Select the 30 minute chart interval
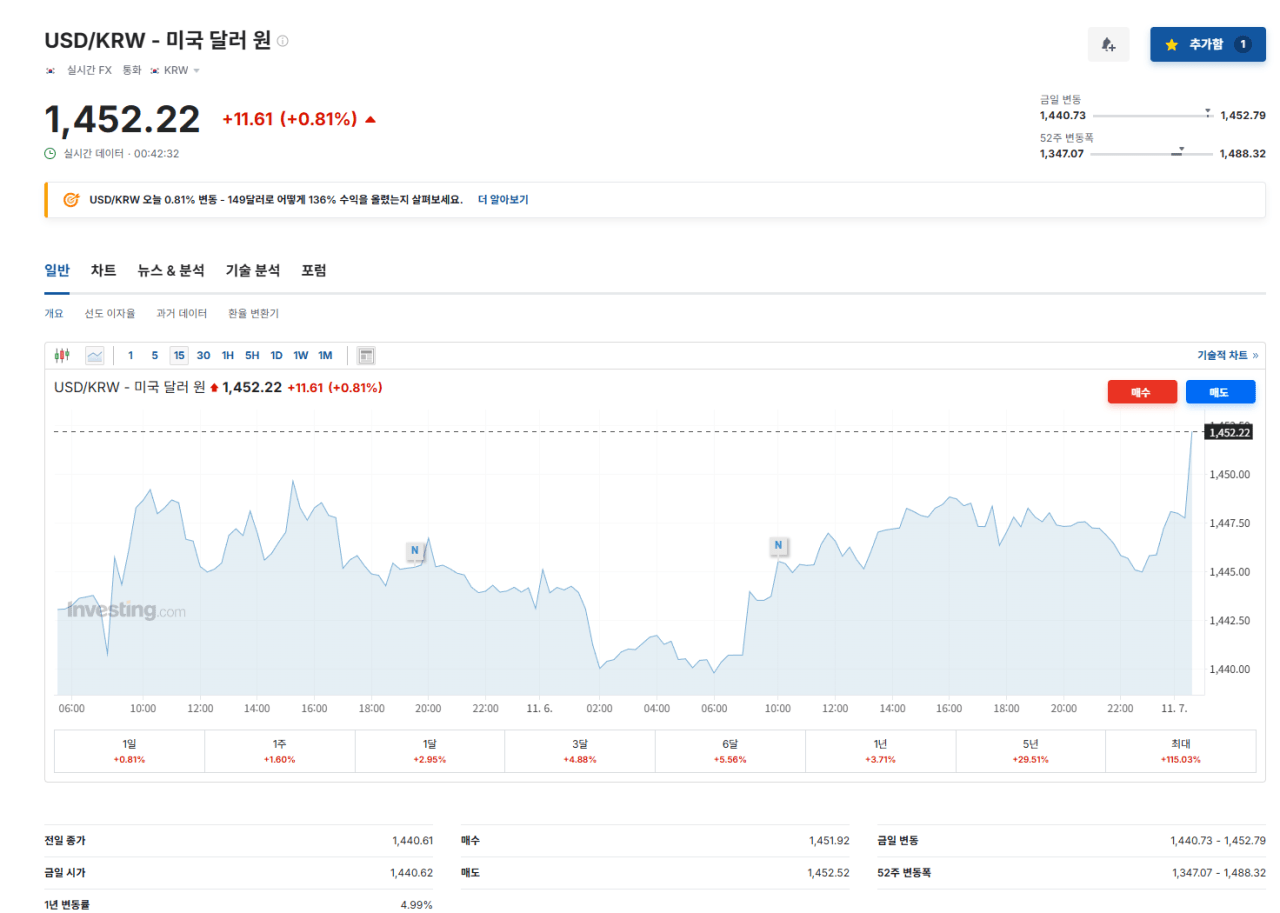 pyautogui.click(x=203, y=355)
